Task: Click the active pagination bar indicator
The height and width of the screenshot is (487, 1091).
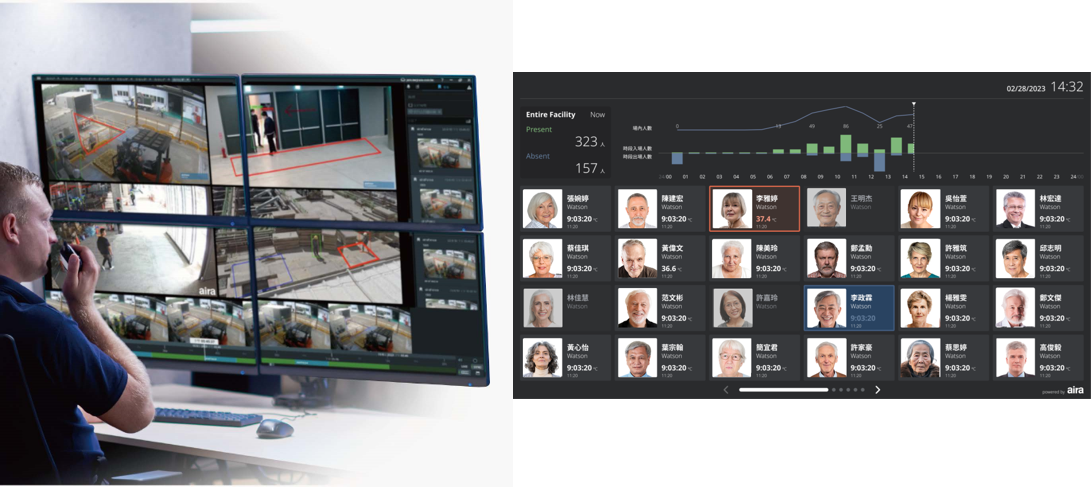Action: (x=783, y=390)
